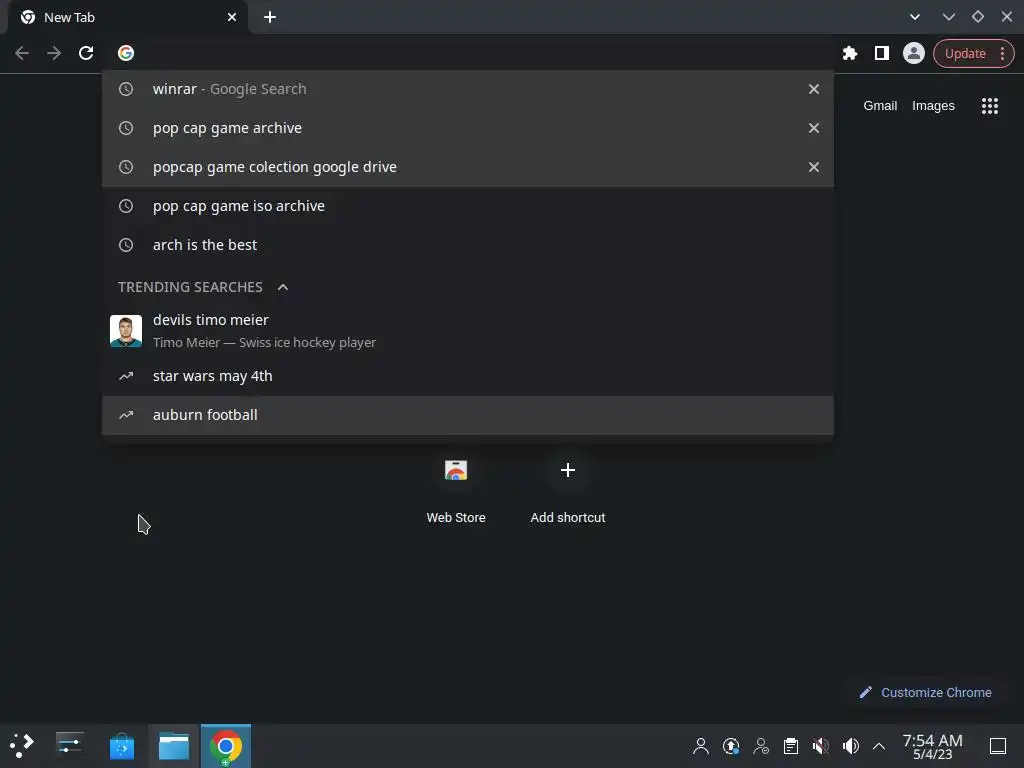Screen dimensions: 1024x768
Task: Click the muted audio tray icon
Action: click(821, 746)
